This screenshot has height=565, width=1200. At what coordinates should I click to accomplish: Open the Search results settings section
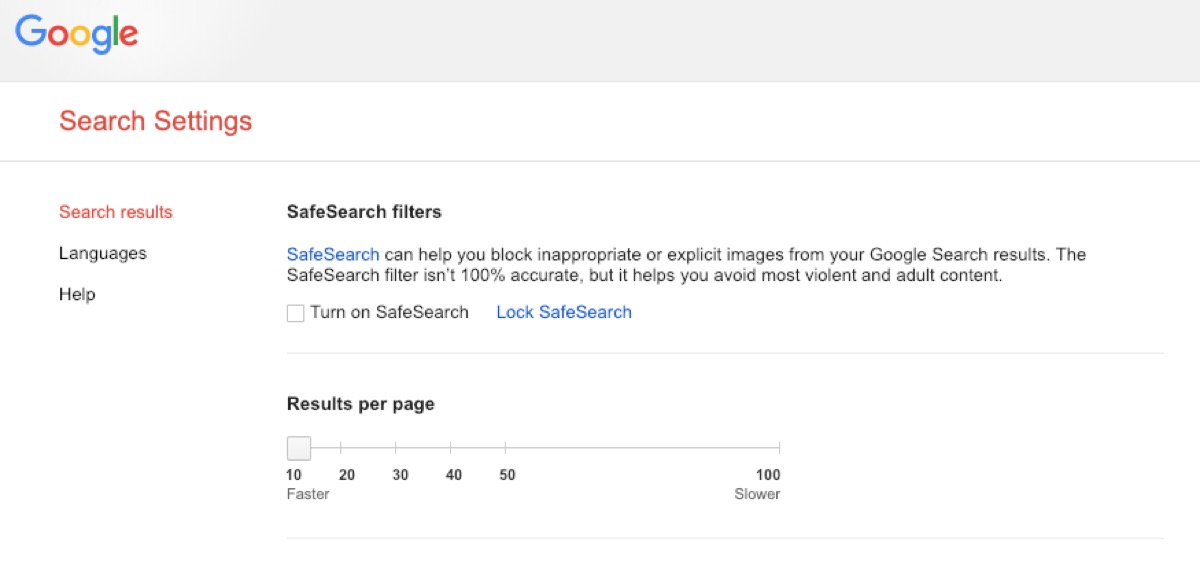[115, 212]
